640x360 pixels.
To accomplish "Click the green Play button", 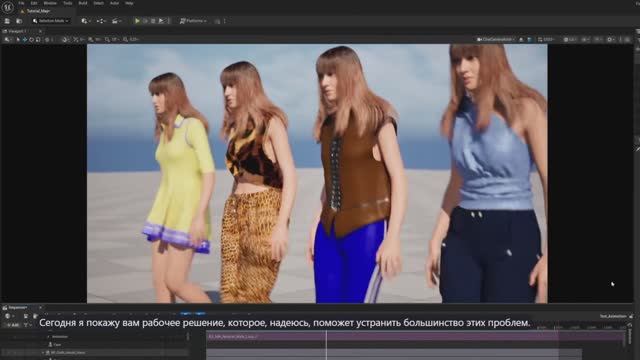I will coord(138,21).
